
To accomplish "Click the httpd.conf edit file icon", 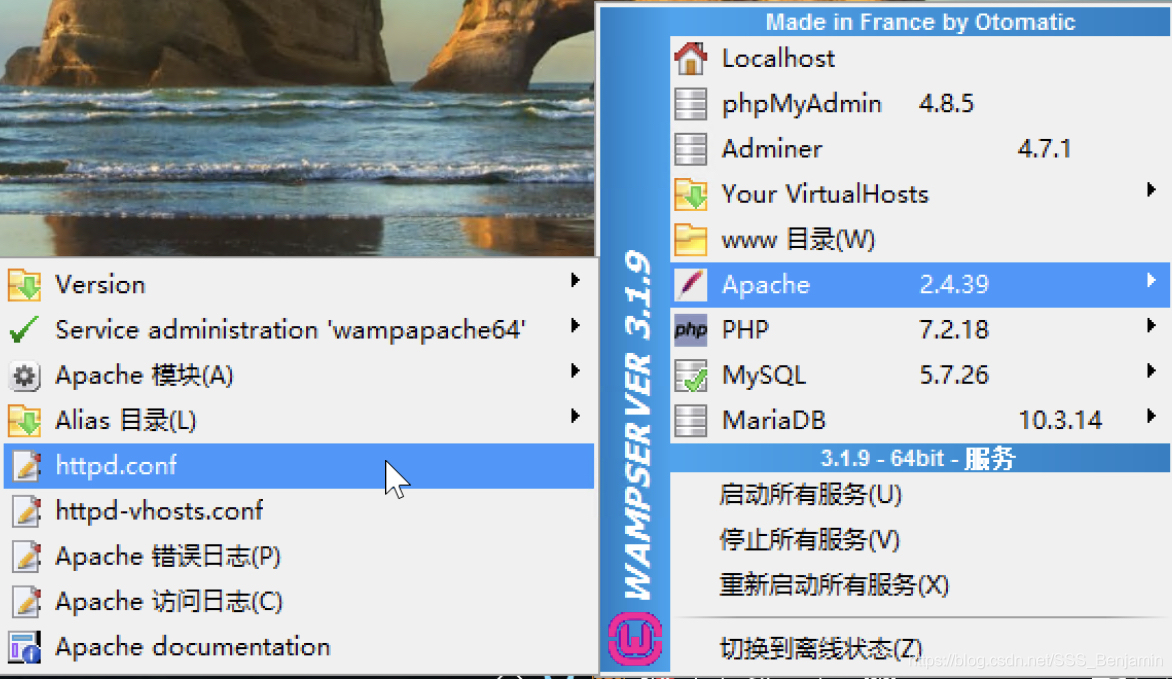I will 25,466.
